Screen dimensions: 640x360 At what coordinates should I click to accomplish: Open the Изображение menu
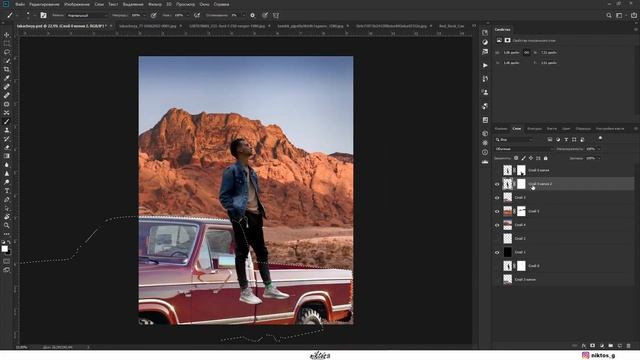click(x=77, y=4)
